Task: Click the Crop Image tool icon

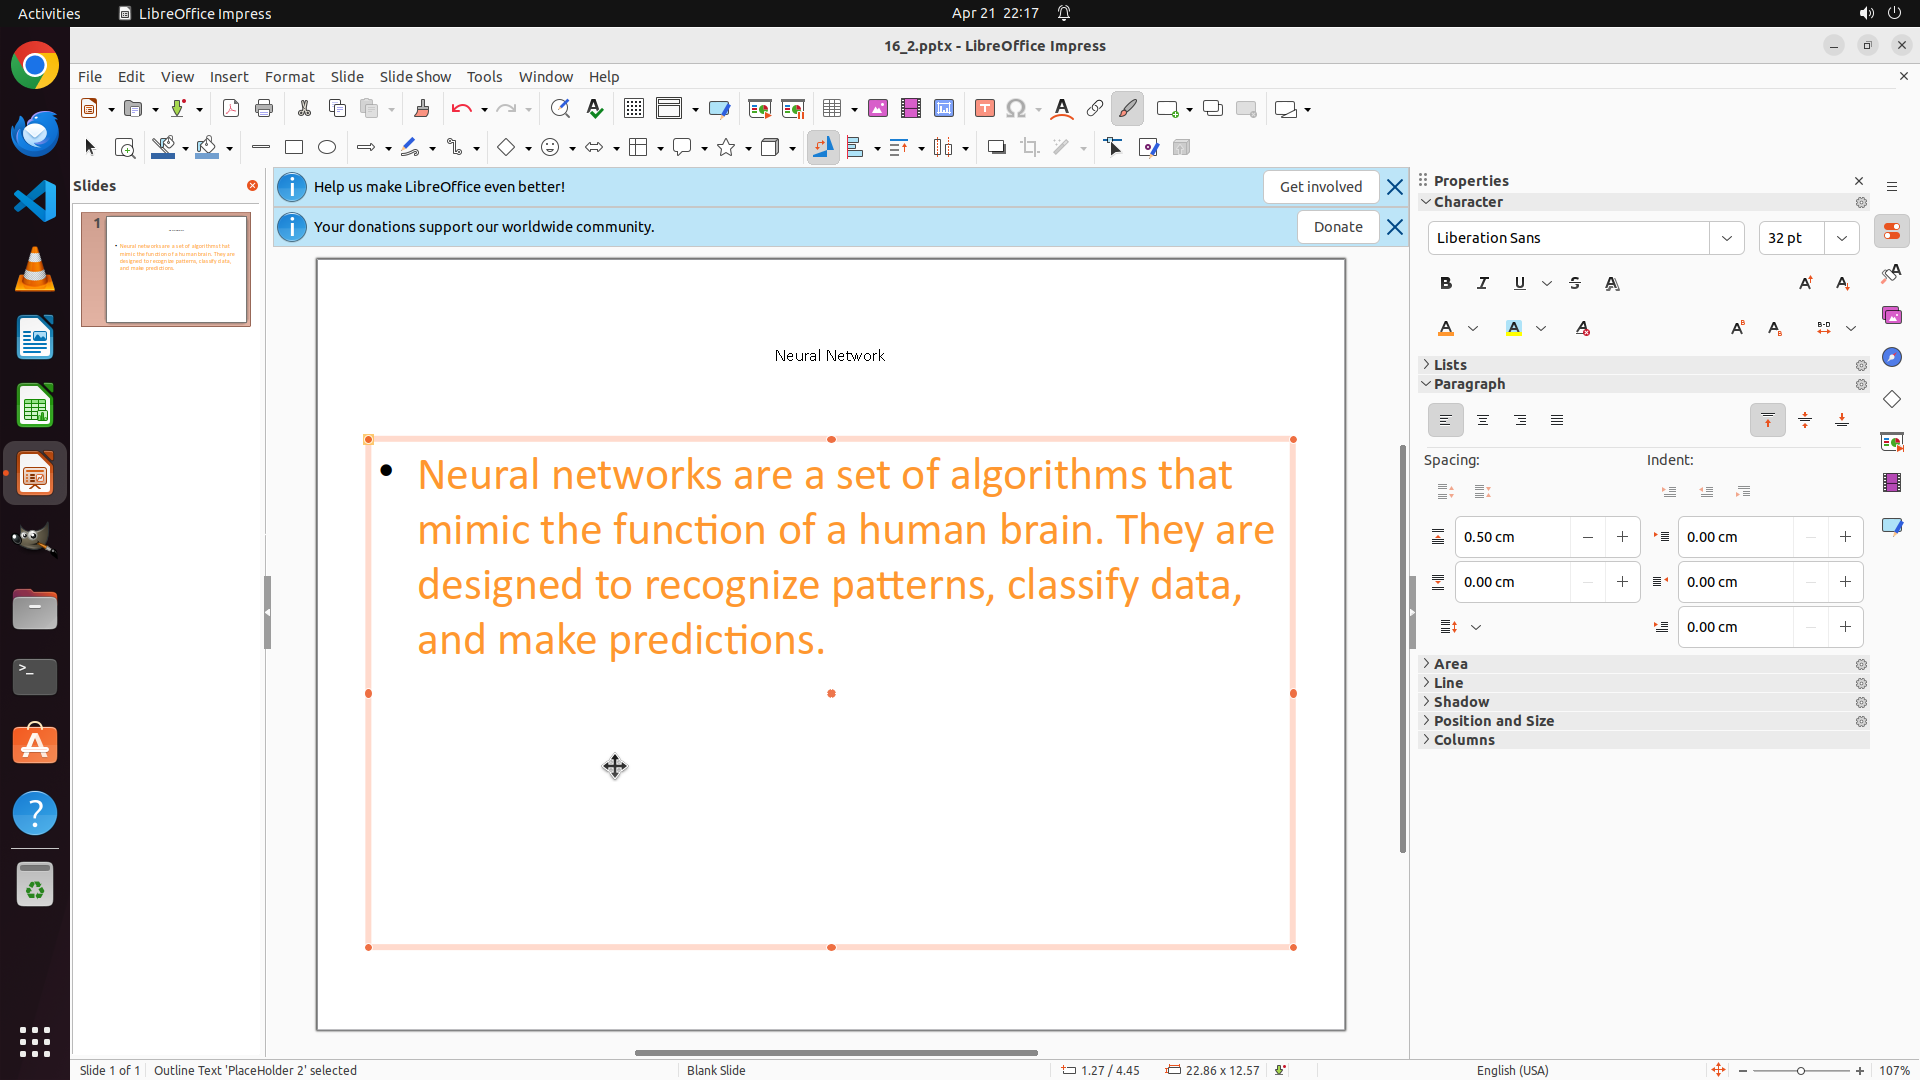Action: [1030, 148]
